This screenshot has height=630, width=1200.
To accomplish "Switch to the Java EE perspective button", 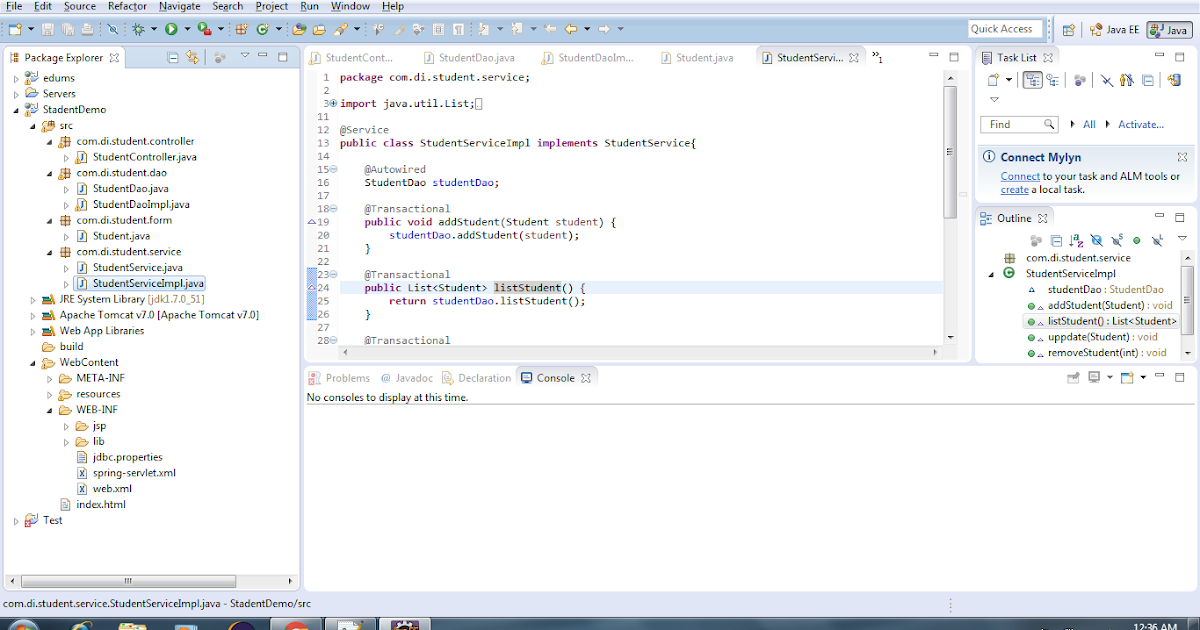I will click(1113, 29).
